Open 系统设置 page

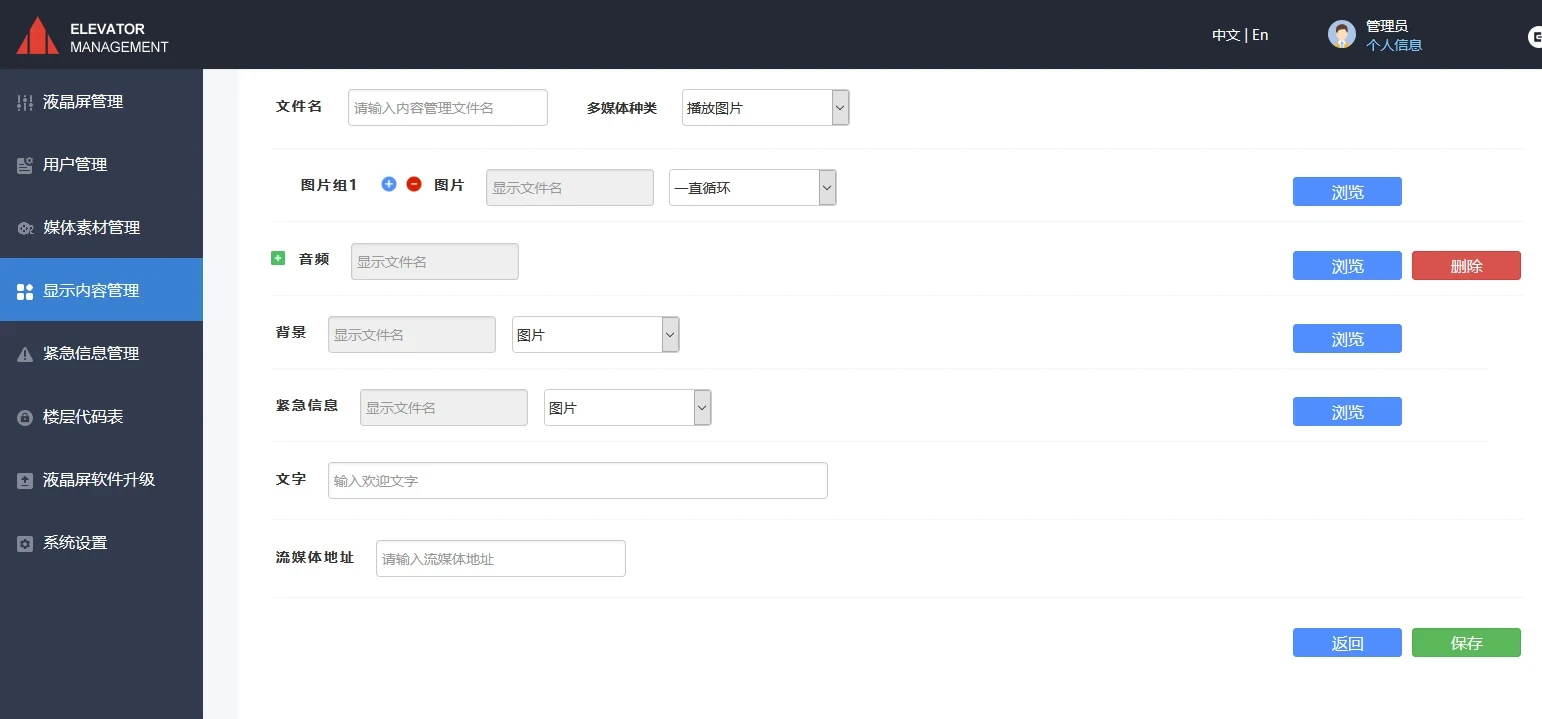(101, 543)
